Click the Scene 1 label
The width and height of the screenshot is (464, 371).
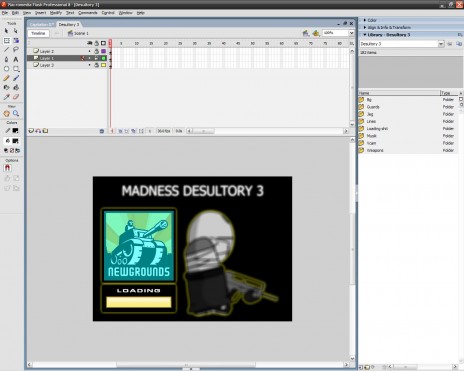pyautogui.click(x=78, y=33)
